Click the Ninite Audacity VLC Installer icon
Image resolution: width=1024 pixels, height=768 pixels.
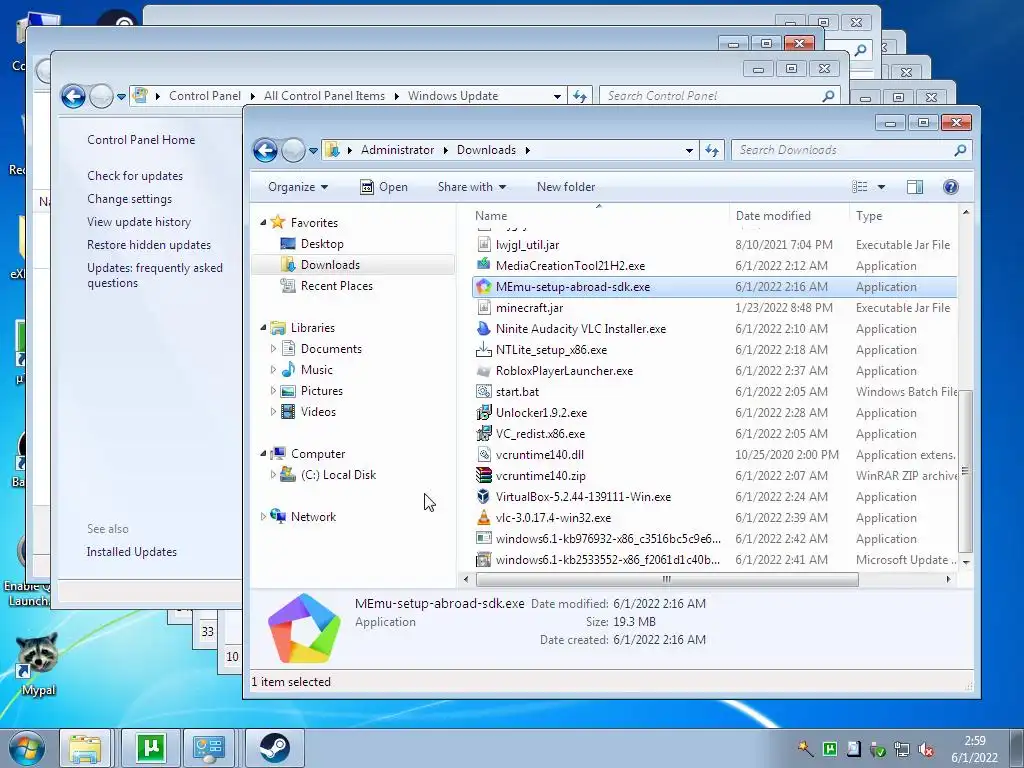point(483,328)
